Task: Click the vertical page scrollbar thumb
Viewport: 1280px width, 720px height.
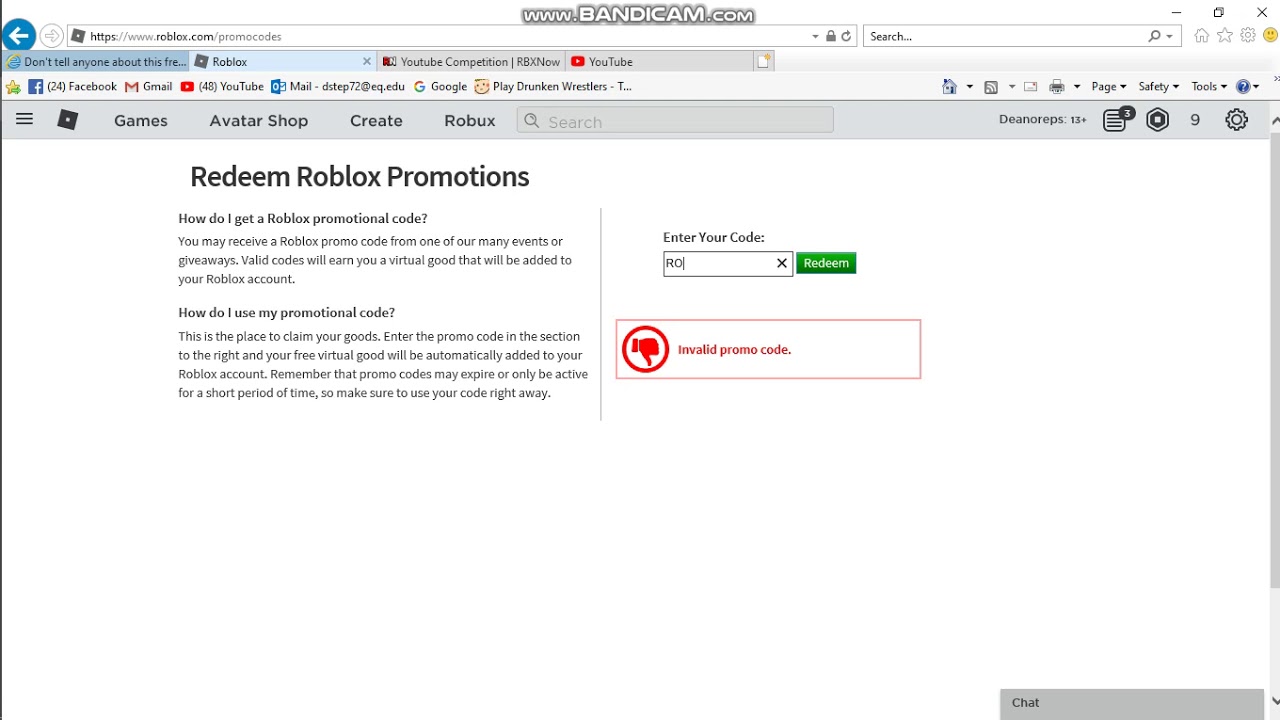Action: (x=1275, y=360)
